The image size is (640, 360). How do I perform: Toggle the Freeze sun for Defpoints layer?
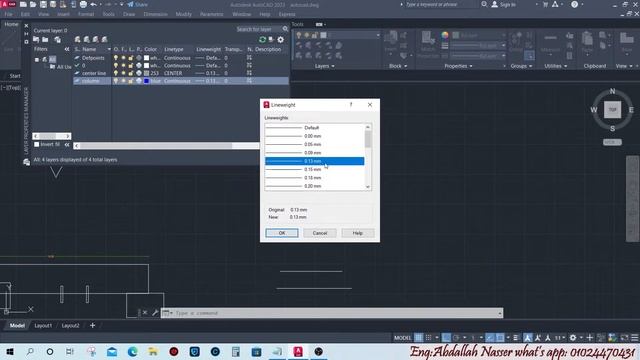pyautogui.click(x=123, y=58)
